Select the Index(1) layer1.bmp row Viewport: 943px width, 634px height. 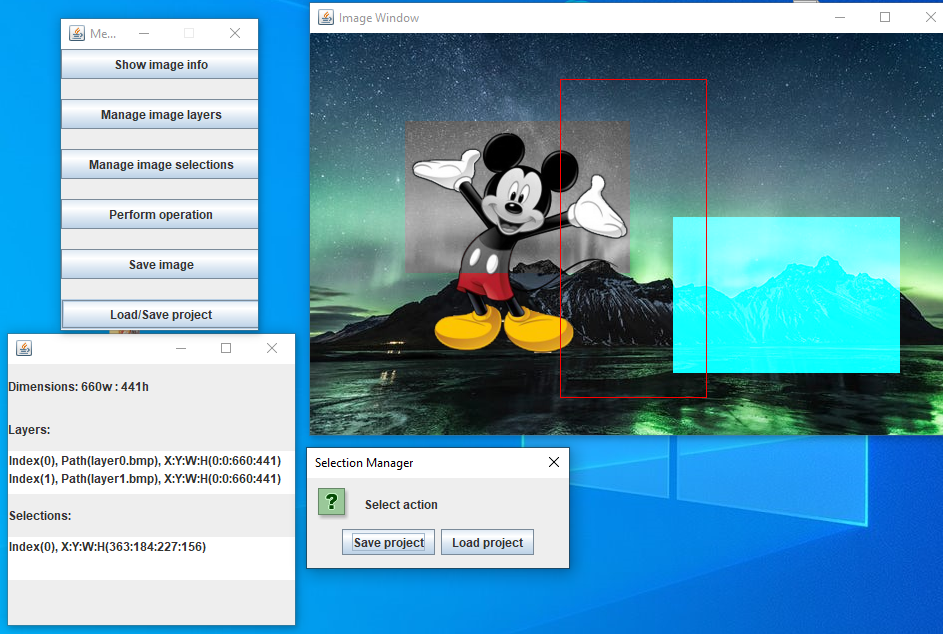(152, 479)
